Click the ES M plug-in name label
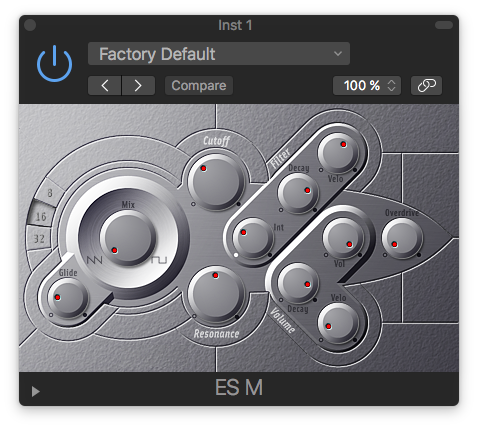This screenshot has width=478, height=429. (x=239, y=388)
